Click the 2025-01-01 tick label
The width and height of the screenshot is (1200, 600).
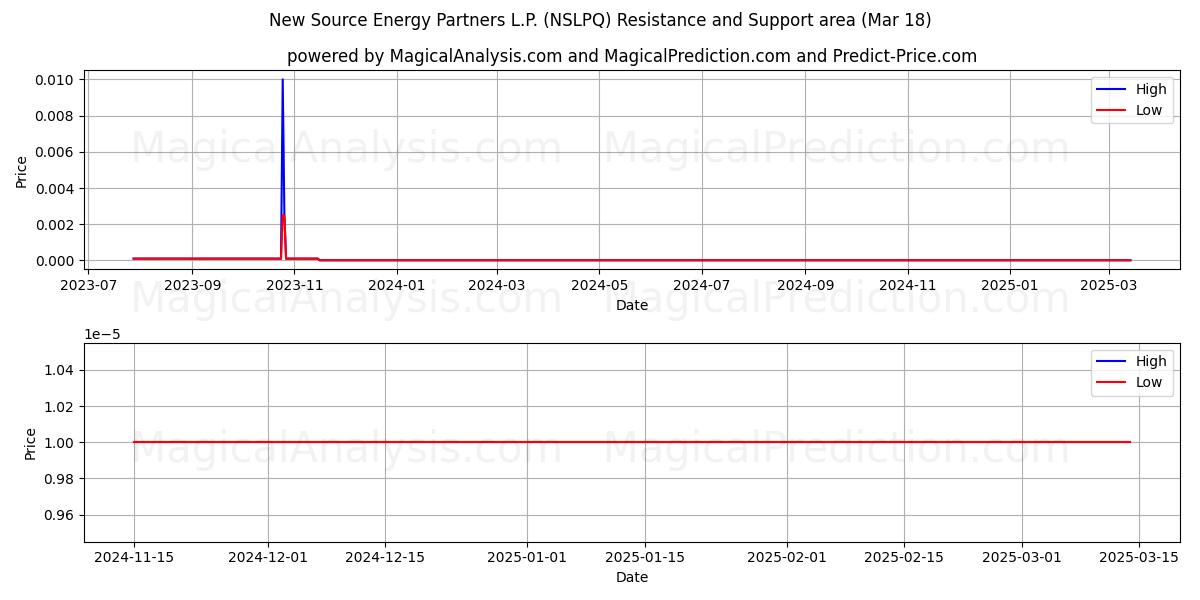click(x=527, y=557)
